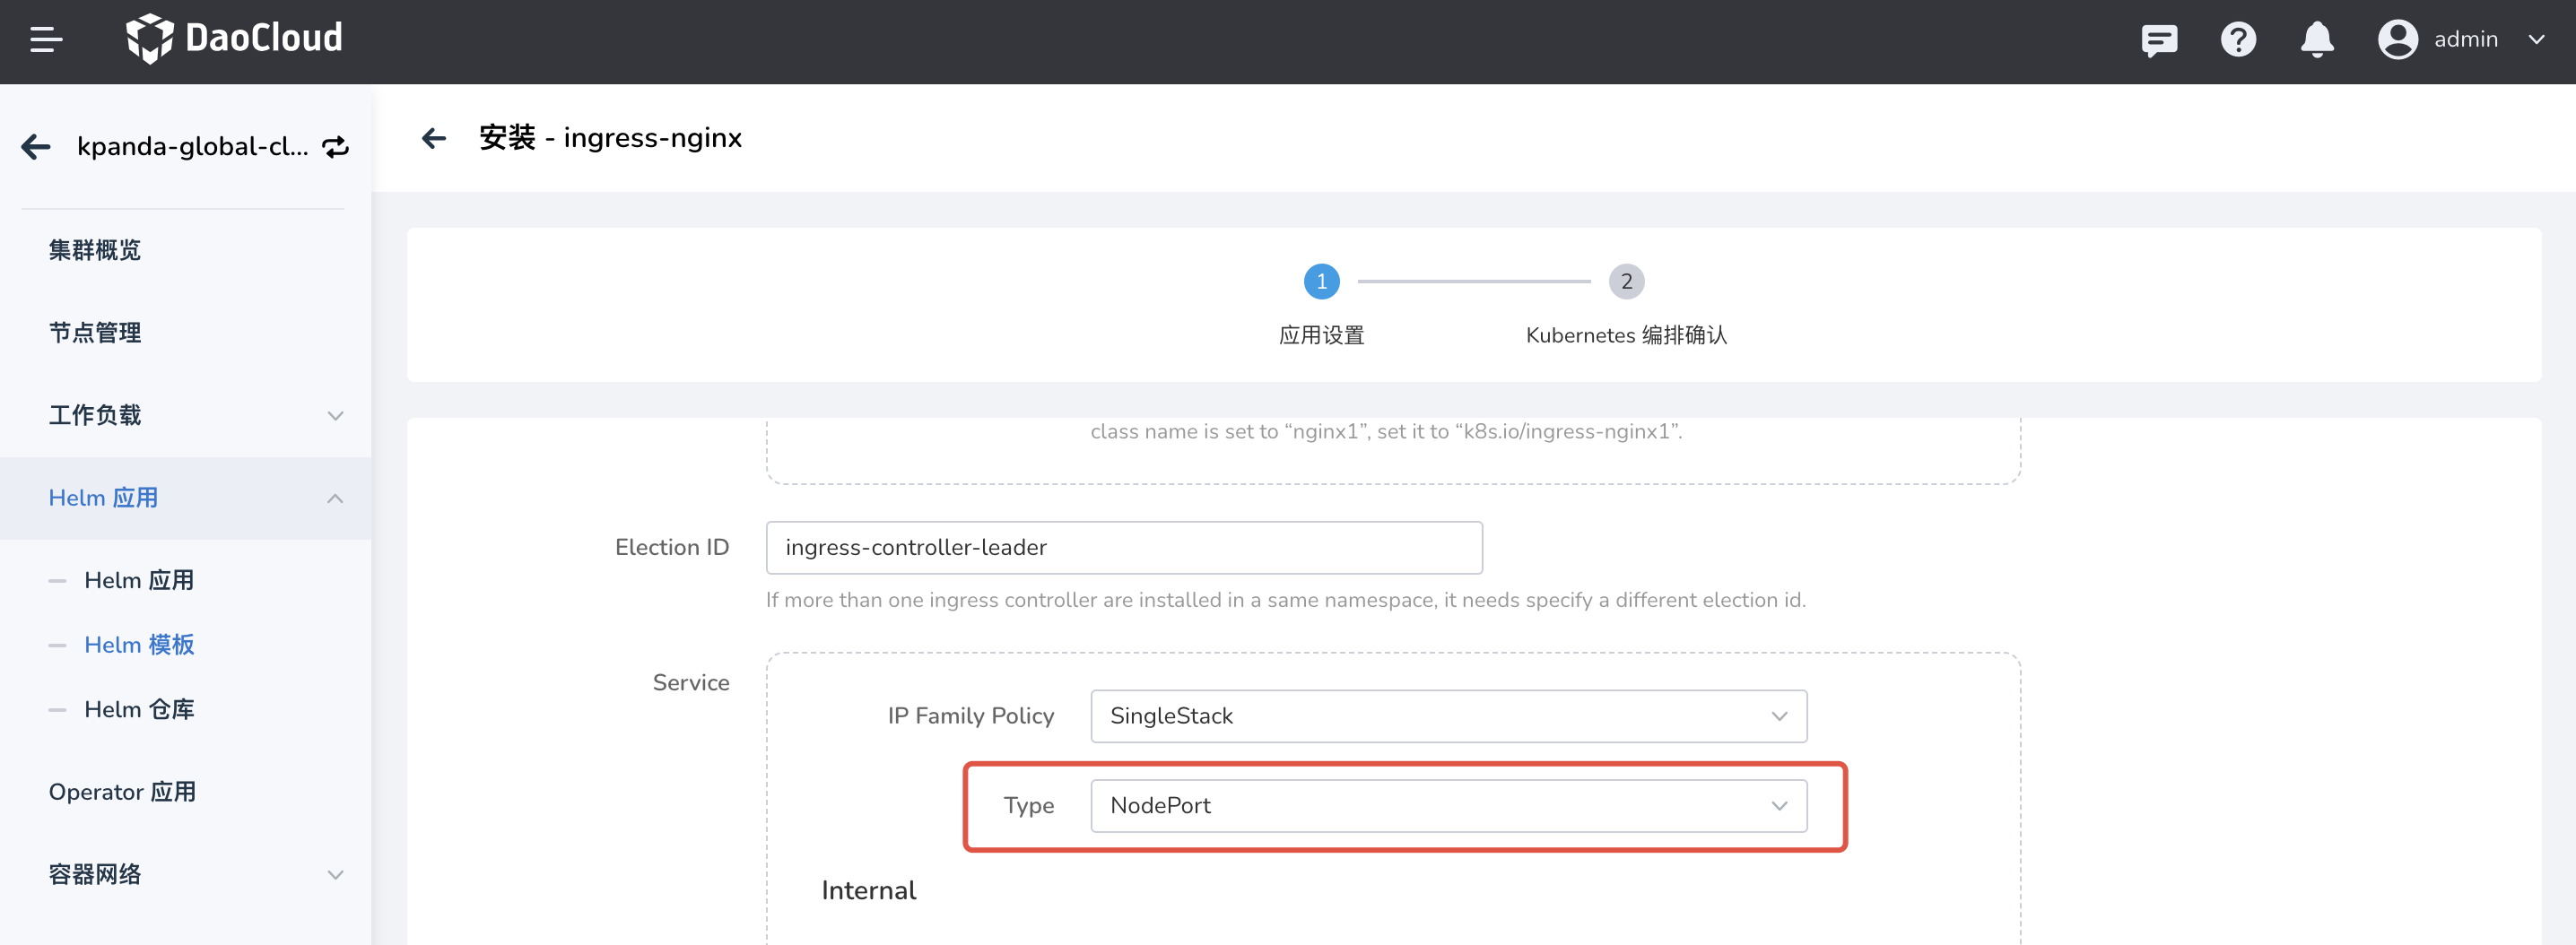Open the help question mark icon
The image size is (2576, 945).
[2239, 39]
